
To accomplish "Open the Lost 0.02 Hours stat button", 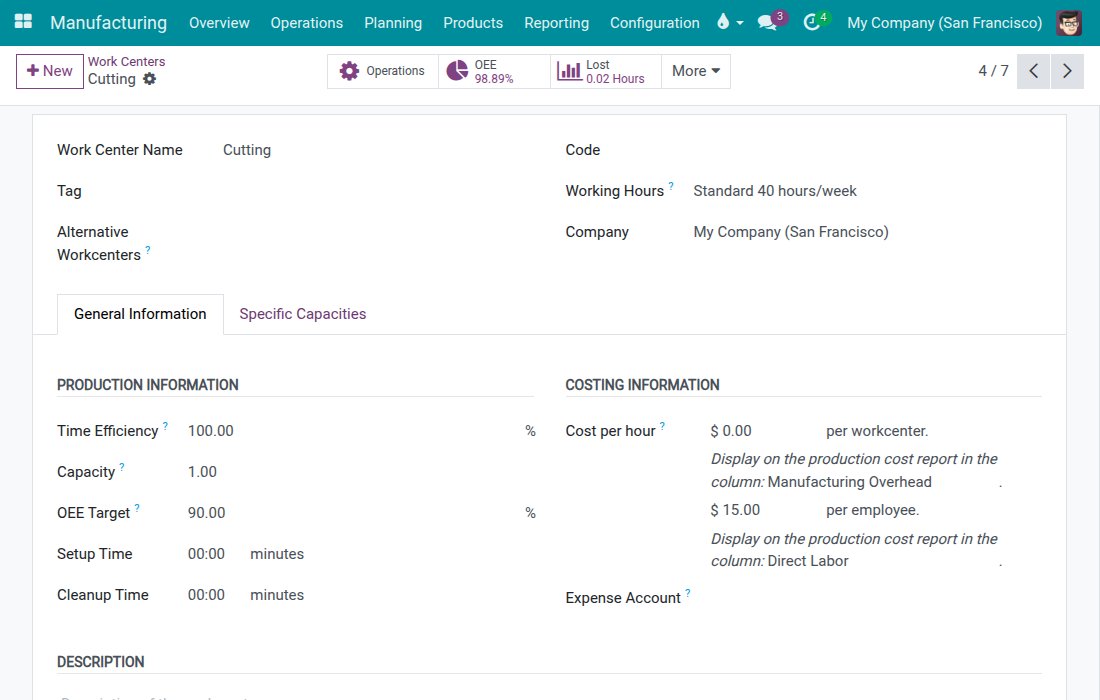I will [x=605, y=71].
